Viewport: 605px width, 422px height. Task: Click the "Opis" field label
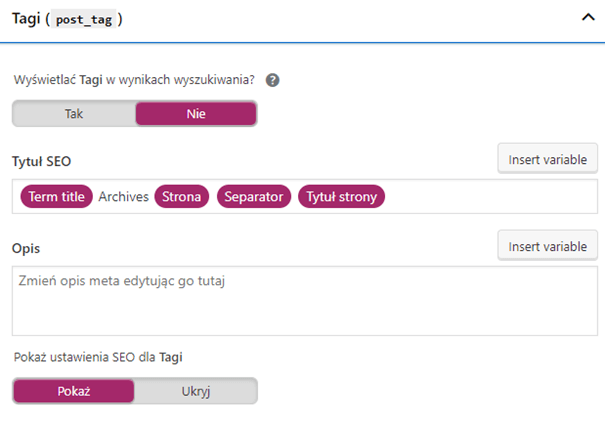click(x=26, y=246)
